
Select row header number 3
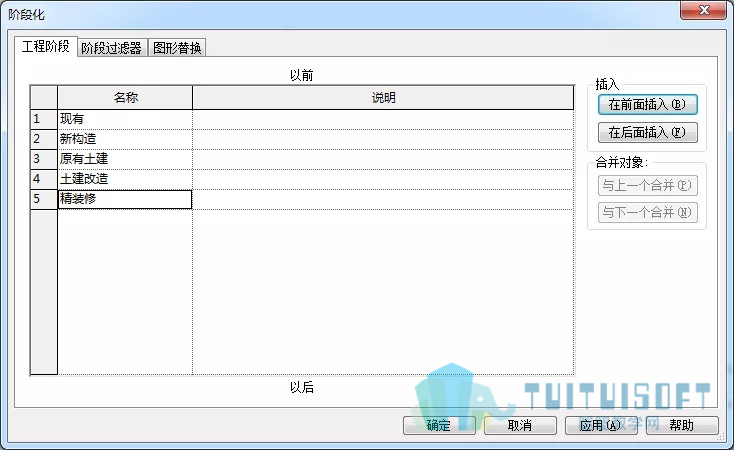click(x=44, y=159)
